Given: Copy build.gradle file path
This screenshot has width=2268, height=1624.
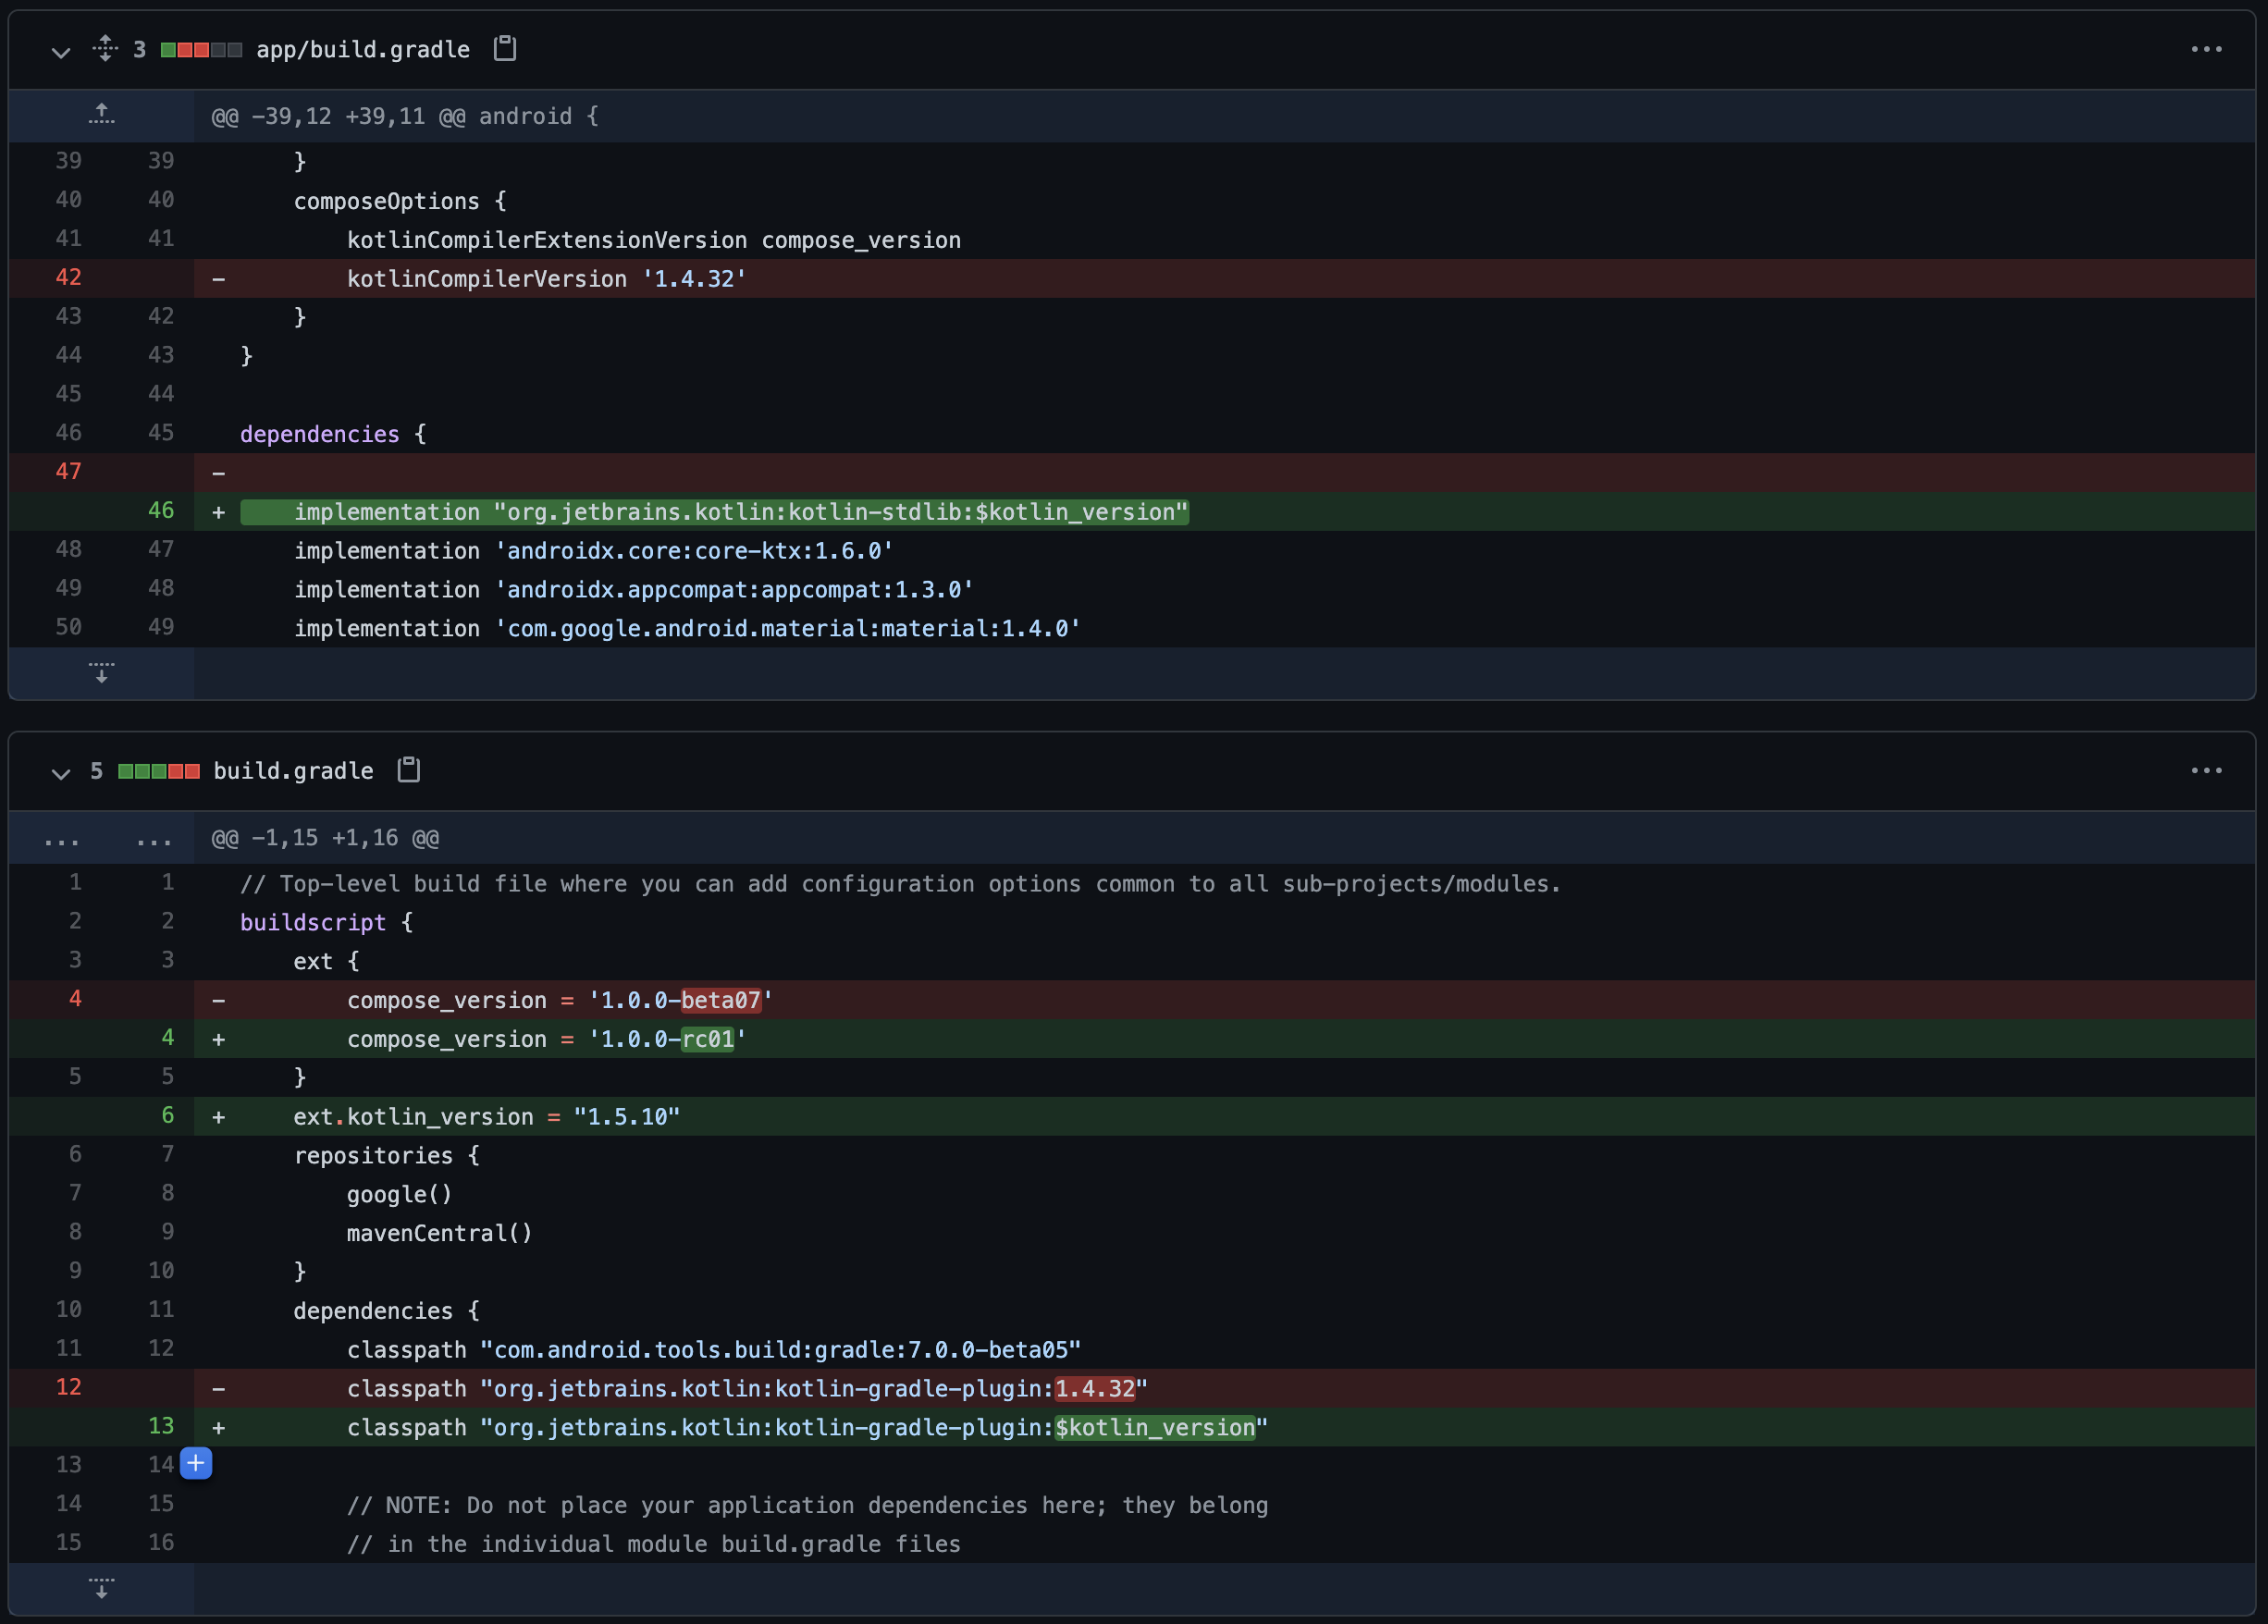Looking at the screenshot, I should 408,769.
